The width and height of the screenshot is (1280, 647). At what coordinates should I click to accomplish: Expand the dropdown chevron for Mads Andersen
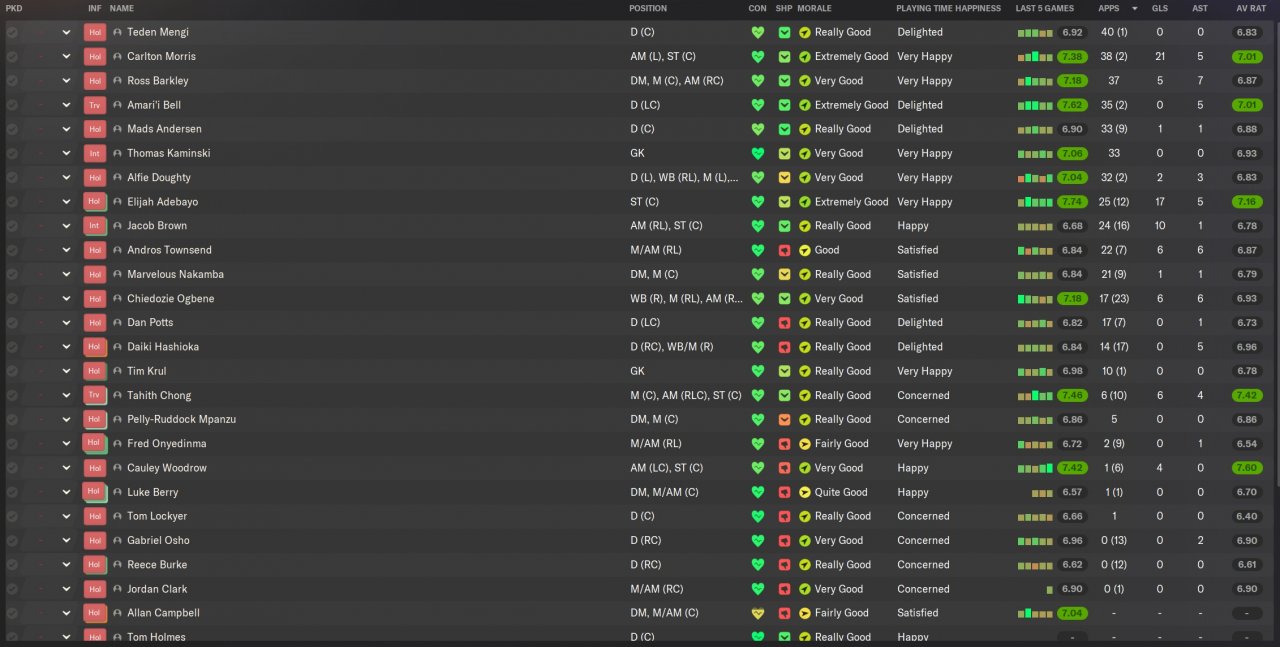click(66, 129)
